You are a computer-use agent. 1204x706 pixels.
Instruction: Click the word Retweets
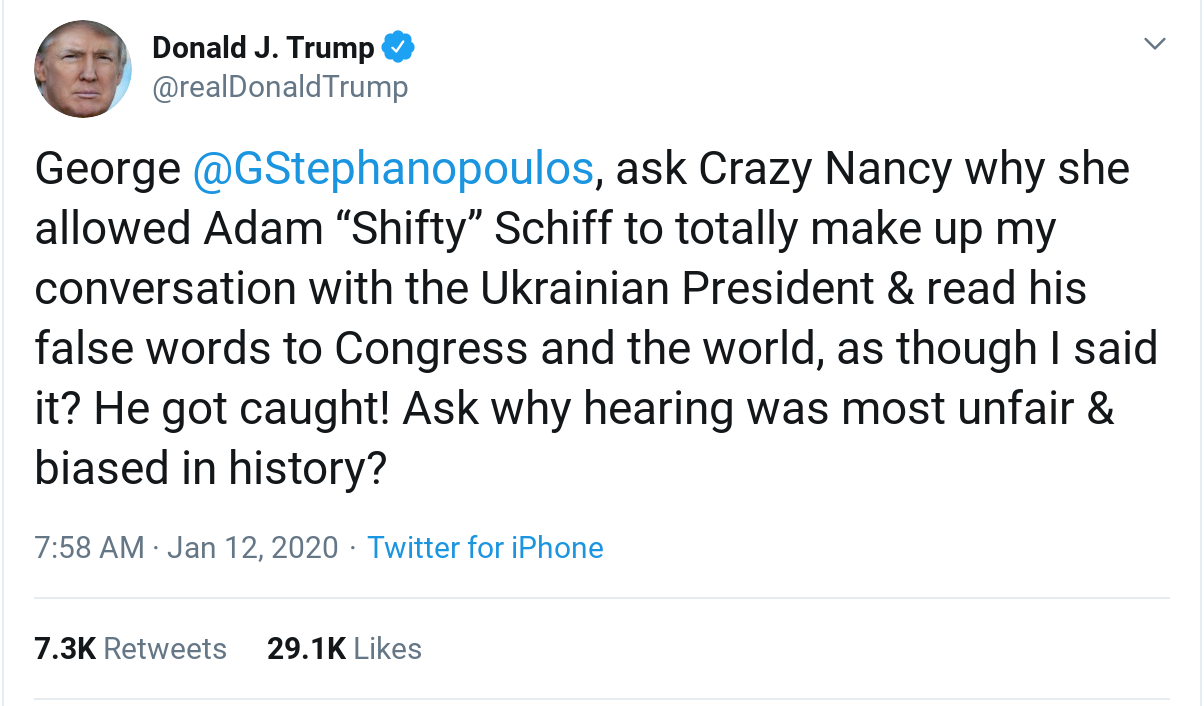point(165,649)
